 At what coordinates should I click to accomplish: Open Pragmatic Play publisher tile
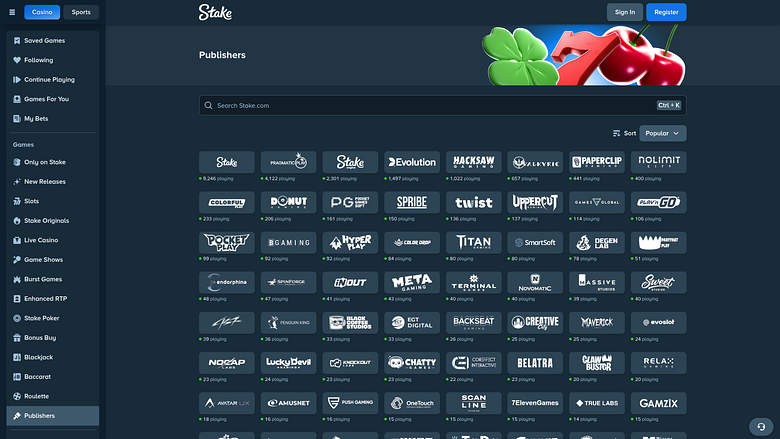(x=289, y=162)
